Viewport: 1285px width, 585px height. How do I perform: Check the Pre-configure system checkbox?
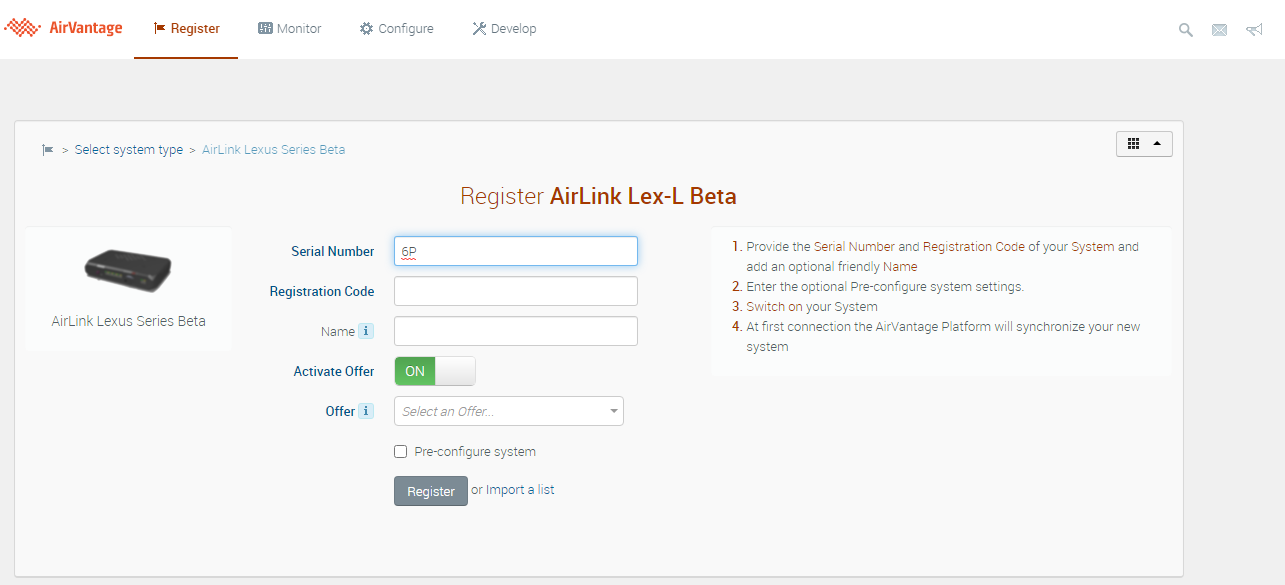tap(401, 452)
